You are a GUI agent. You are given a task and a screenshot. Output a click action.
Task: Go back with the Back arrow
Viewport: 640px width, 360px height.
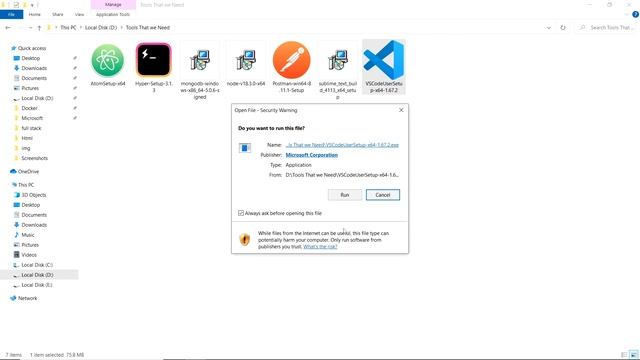coord(8,28)
